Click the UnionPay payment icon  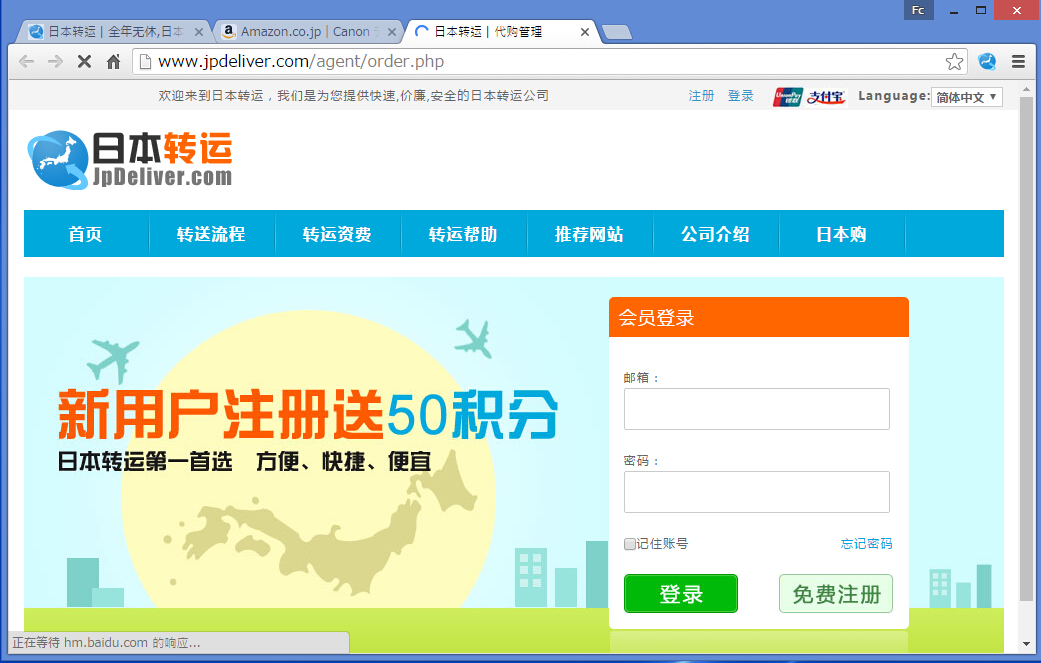788,97
